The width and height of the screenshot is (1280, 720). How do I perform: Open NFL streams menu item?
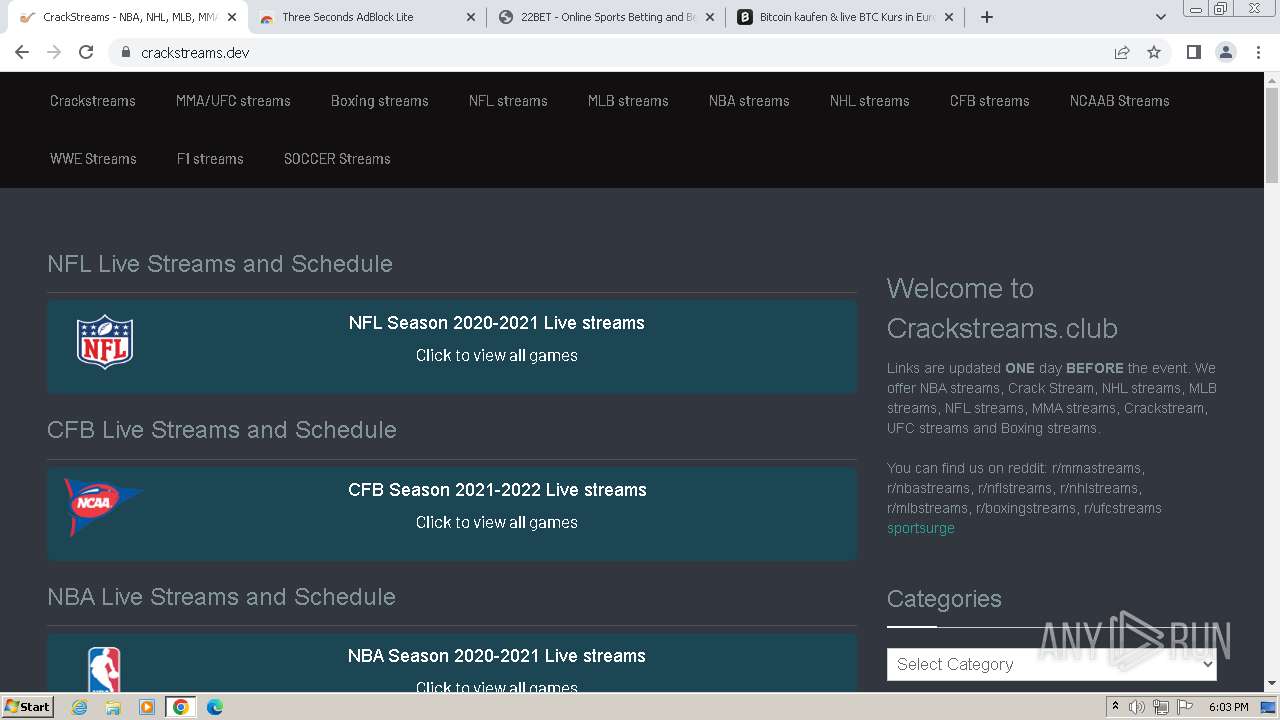coord(508,101)
